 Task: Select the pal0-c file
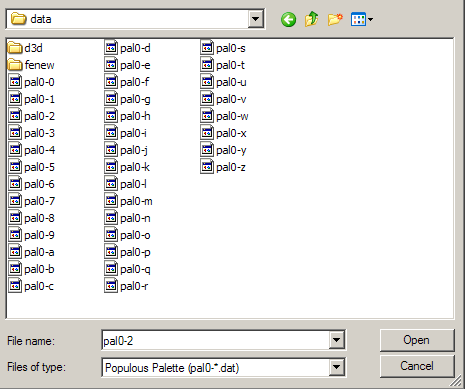pyautogui.click(x=31, y=286)
